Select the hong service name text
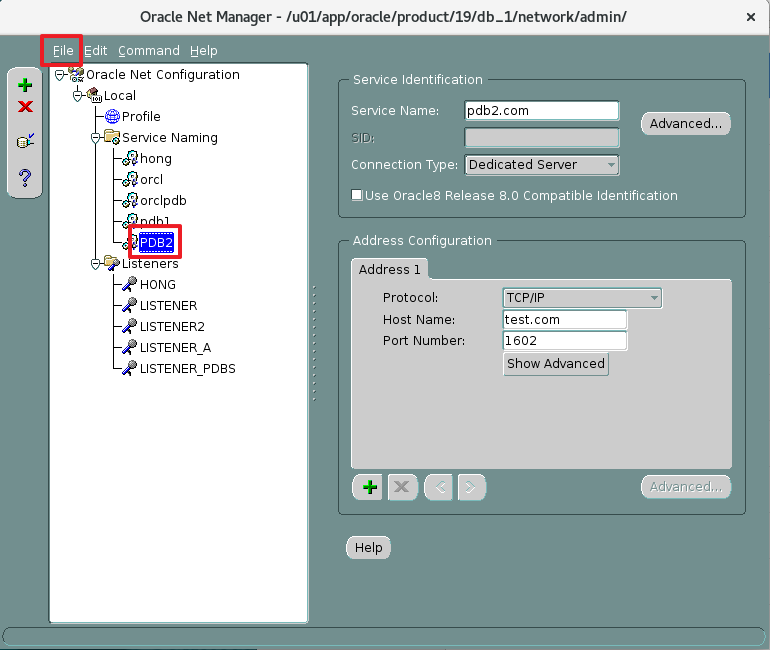This screenshot has height=650, width=770. (156, 159)
